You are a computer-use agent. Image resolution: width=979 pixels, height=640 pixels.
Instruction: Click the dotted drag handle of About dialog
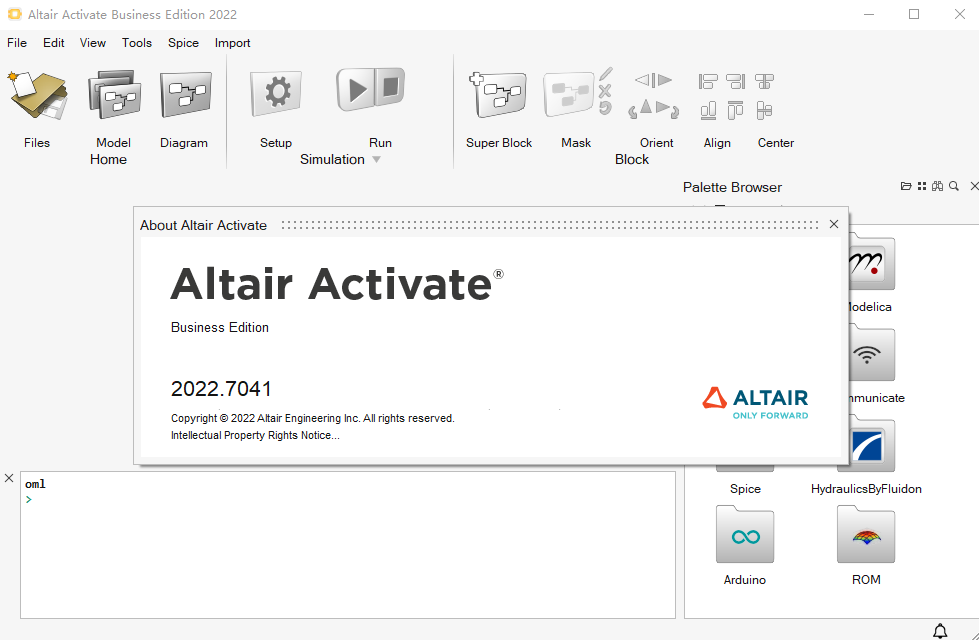click(550, 225)
